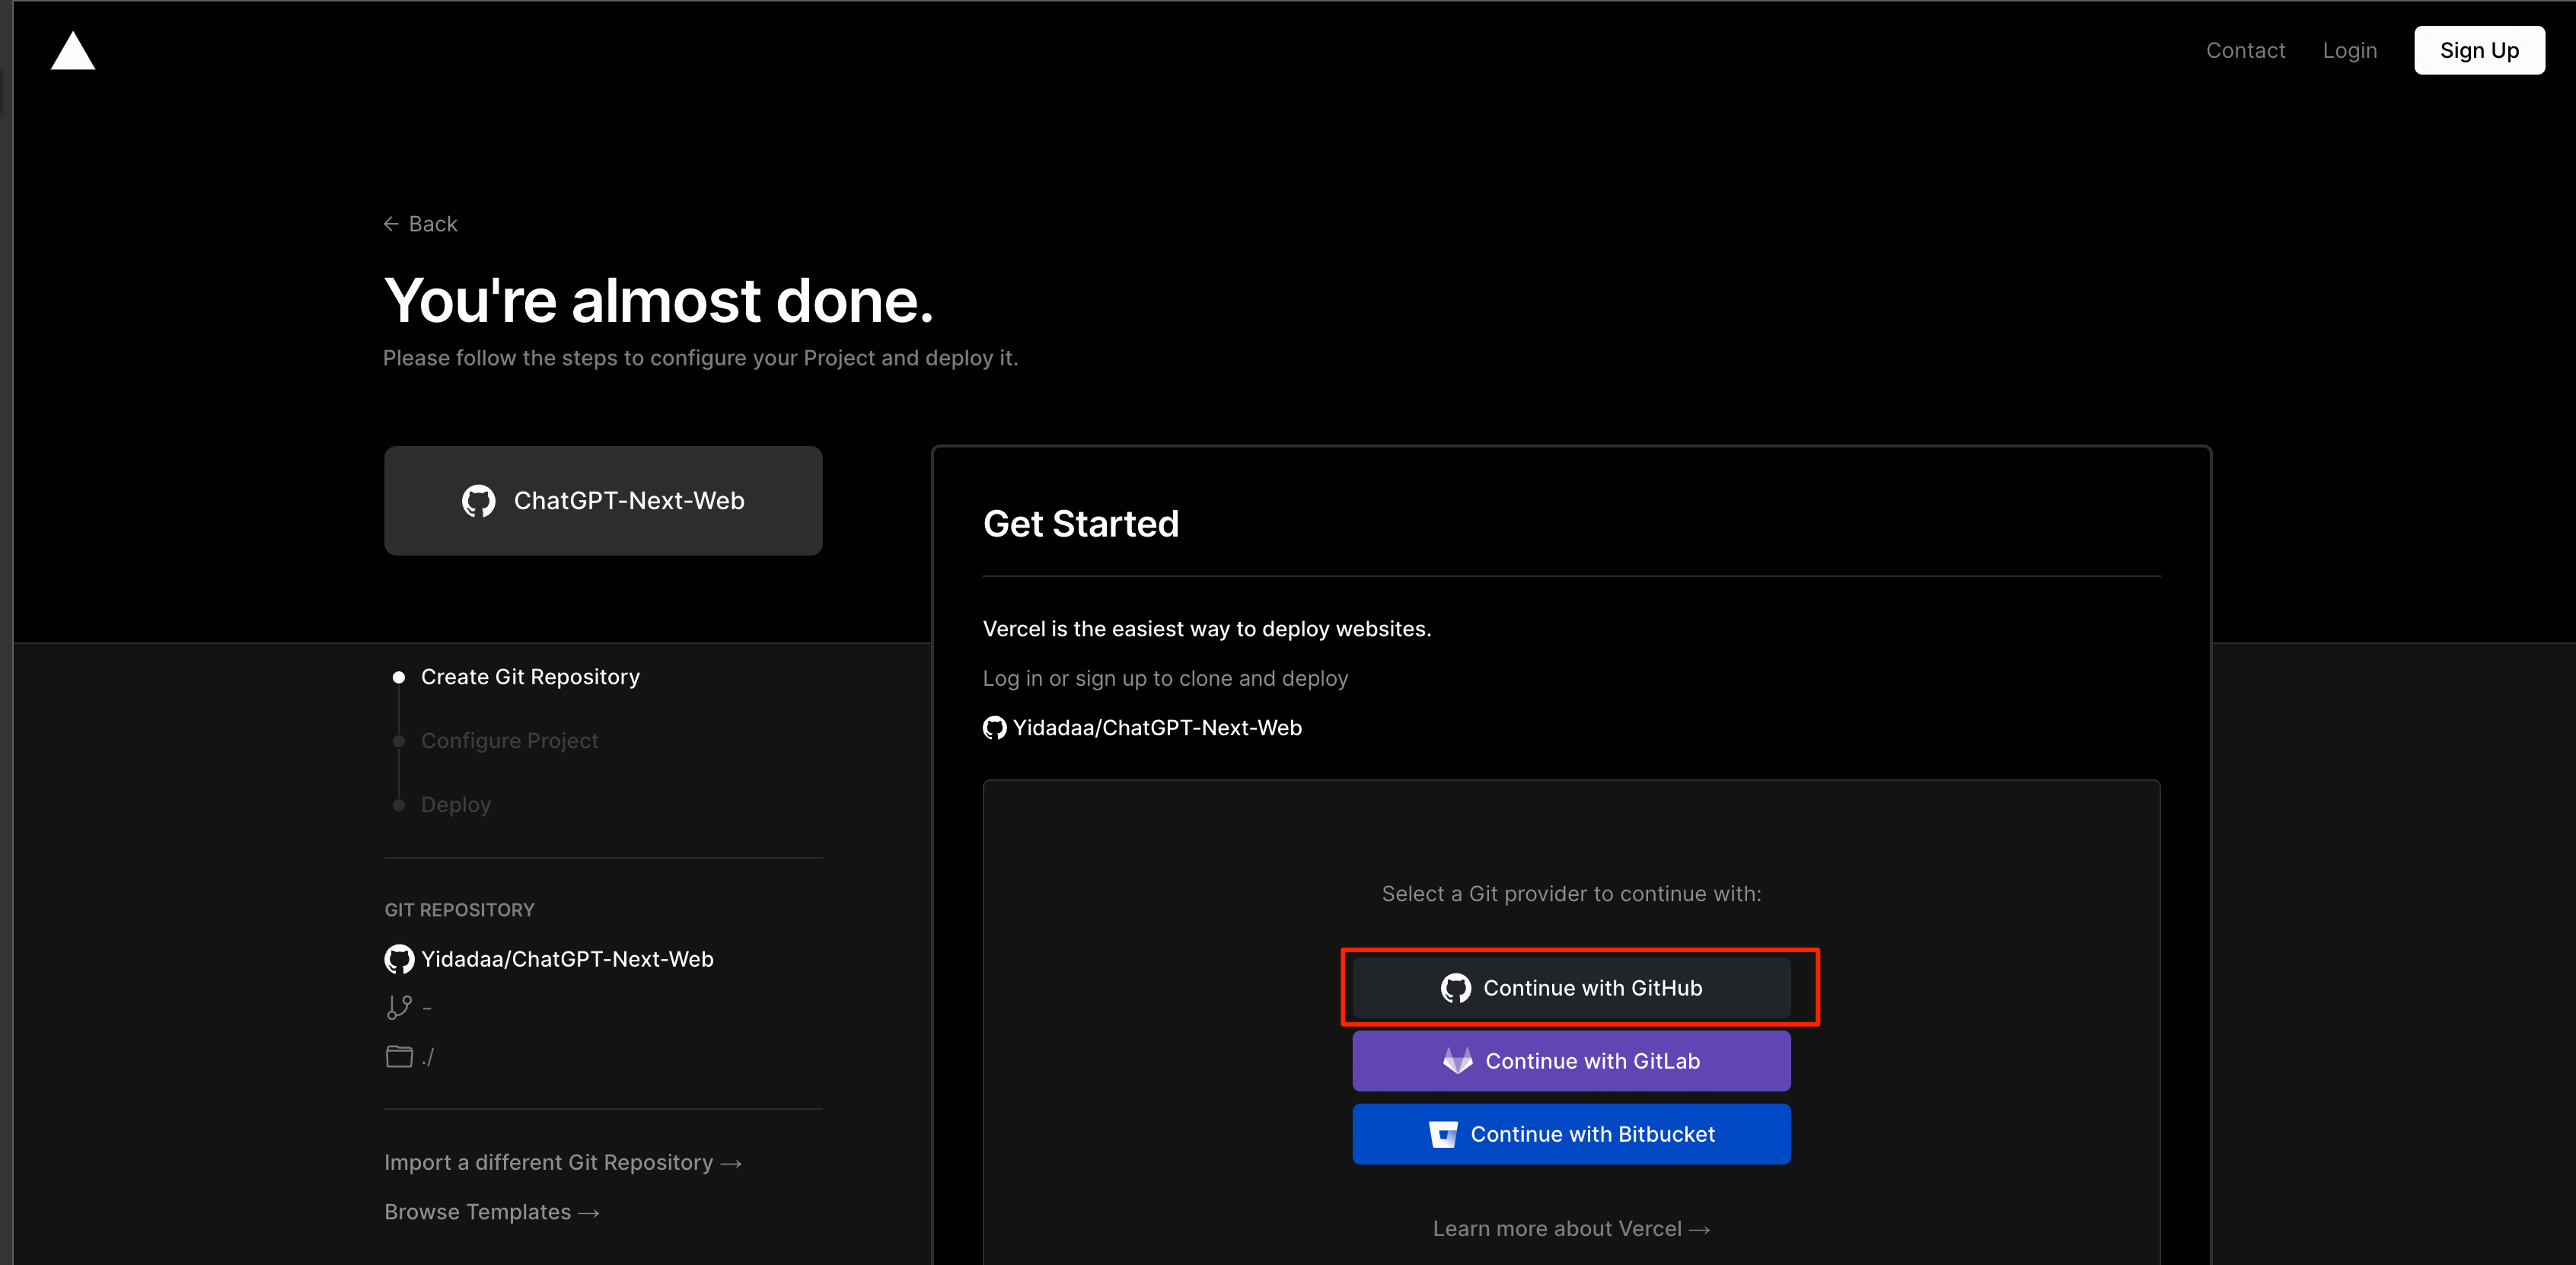Screen dimensions: 2576x1265
Task: Click Import a different Git Repository
Action: 563,1163
